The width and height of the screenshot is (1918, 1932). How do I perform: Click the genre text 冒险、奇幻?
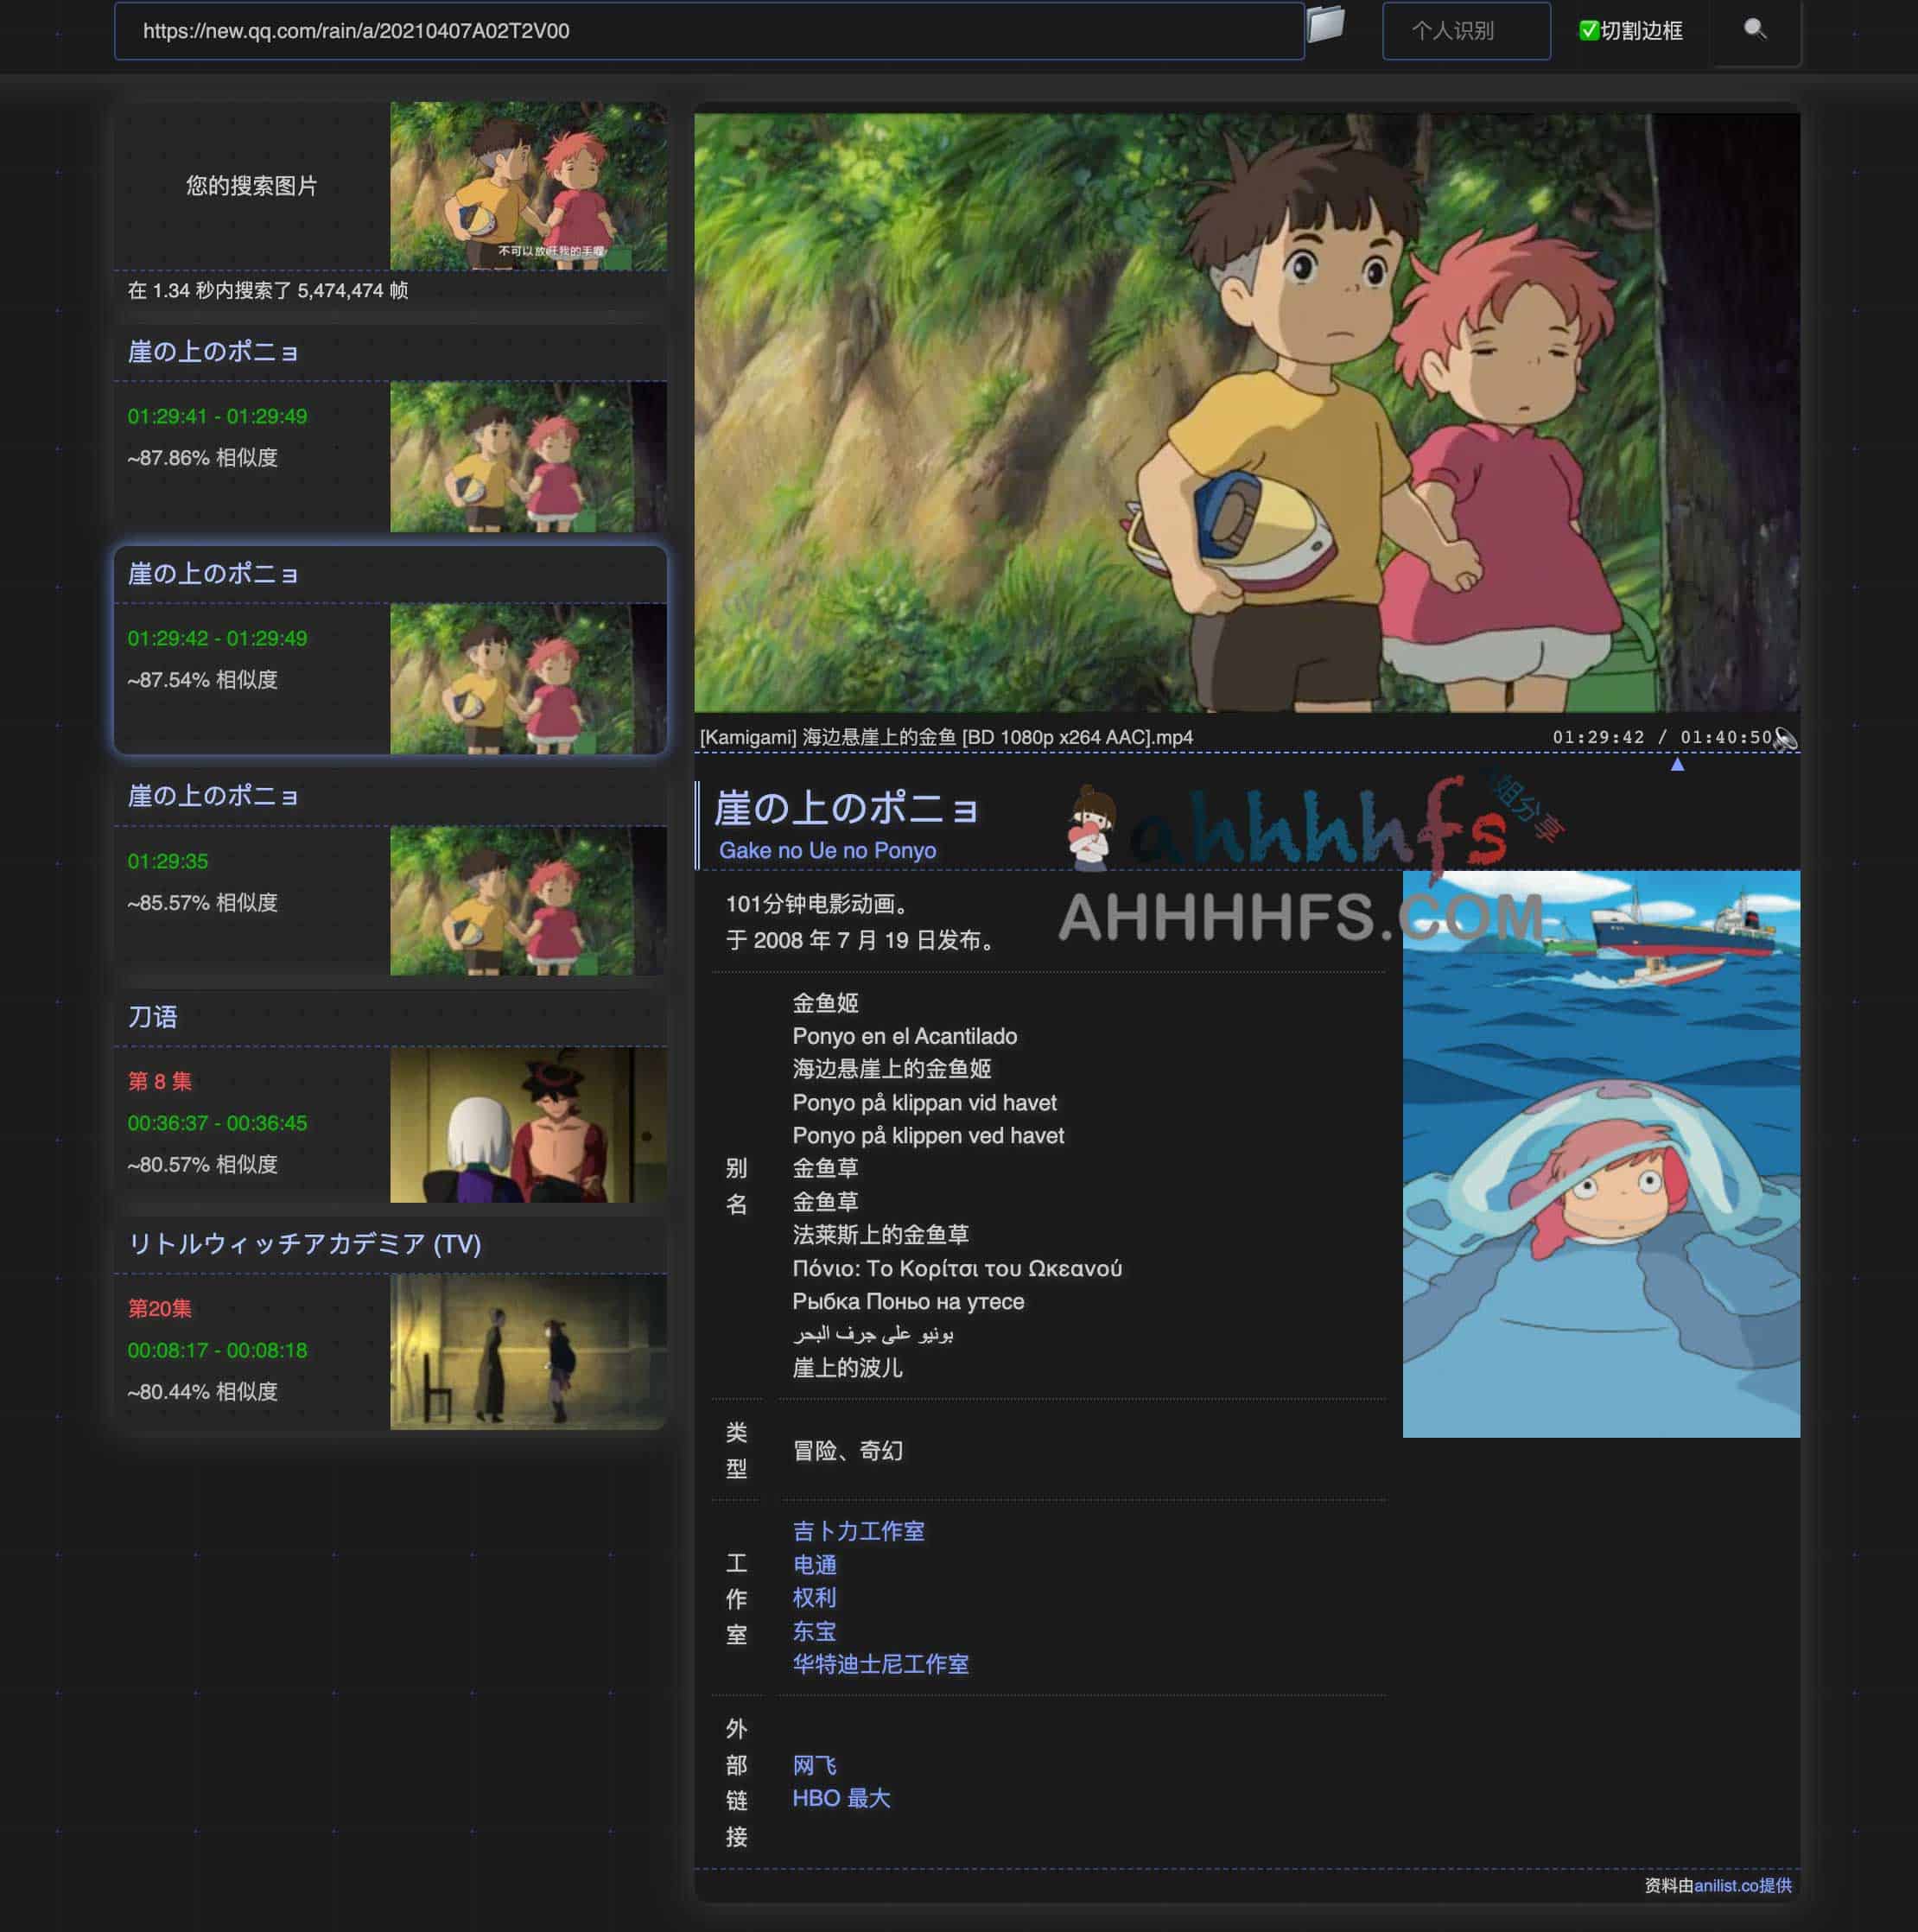[847, 1452]
